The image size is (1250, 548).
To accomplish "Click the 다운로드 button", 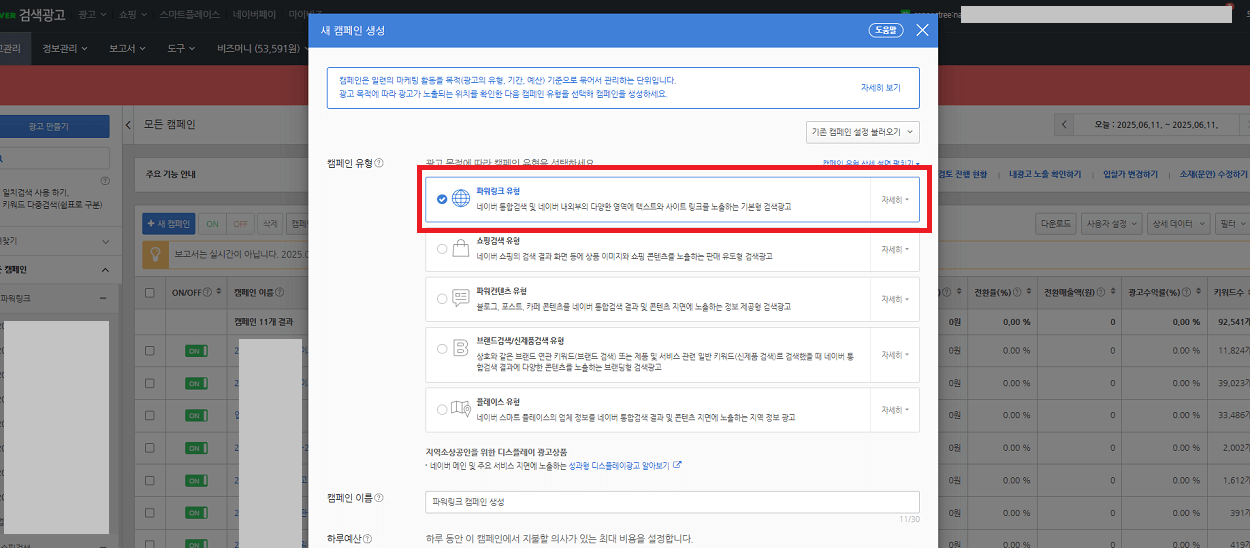I will pyautogui.click(x=1056, y=224).
